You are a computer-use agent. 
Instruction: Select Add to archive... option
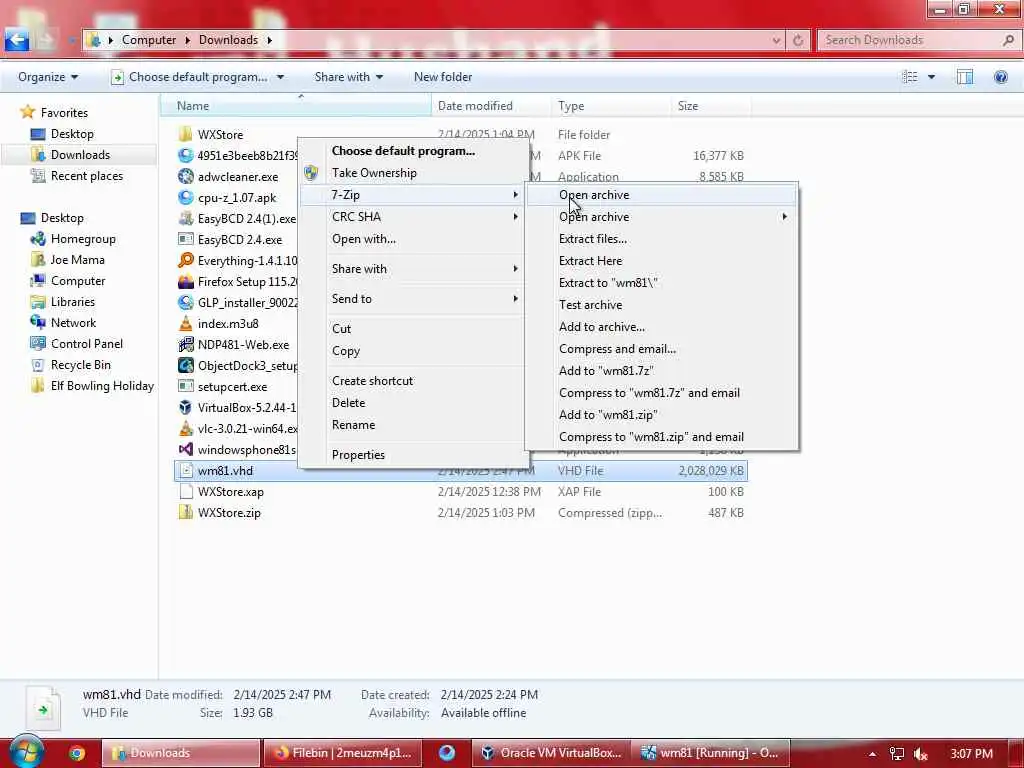[601, 327]
